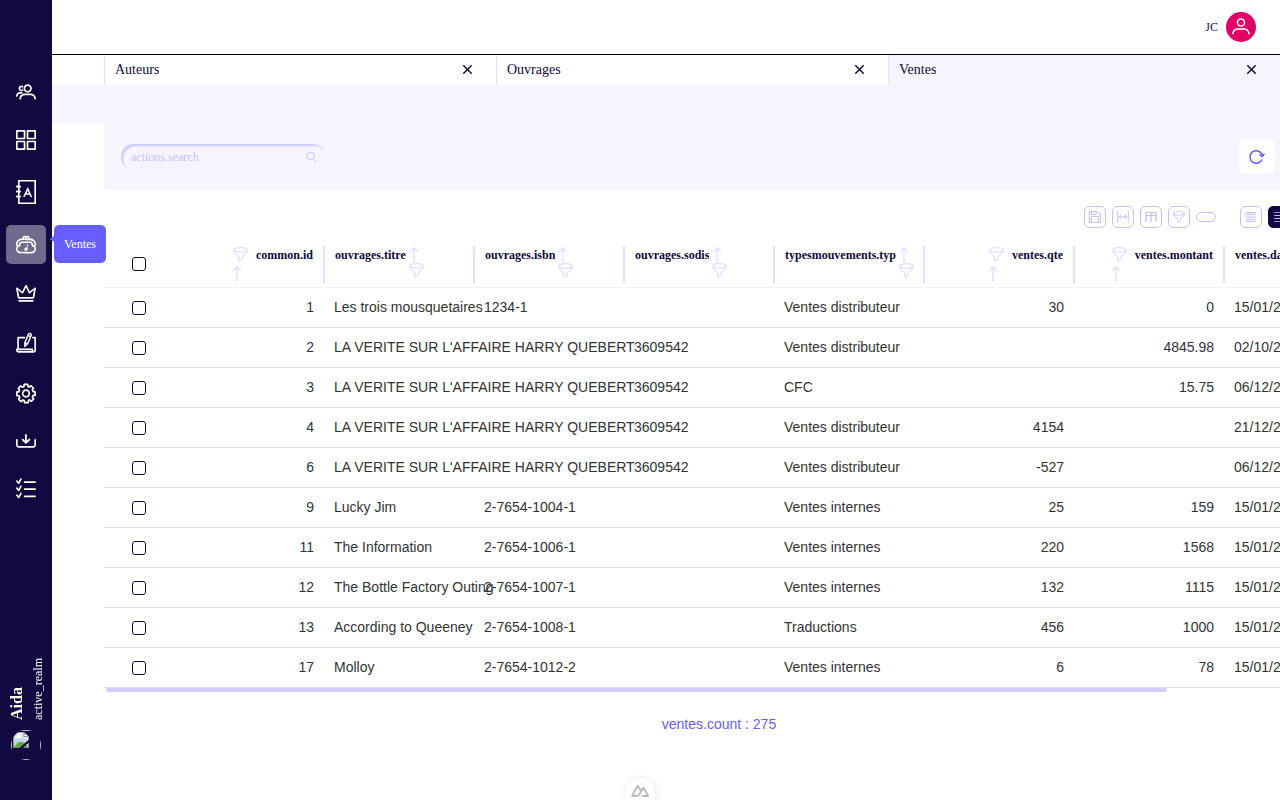Viewport: 1280px width, 800px height.
Task: Sort by ventes.montant using its arrow
Action: [x=1116, y=274]
